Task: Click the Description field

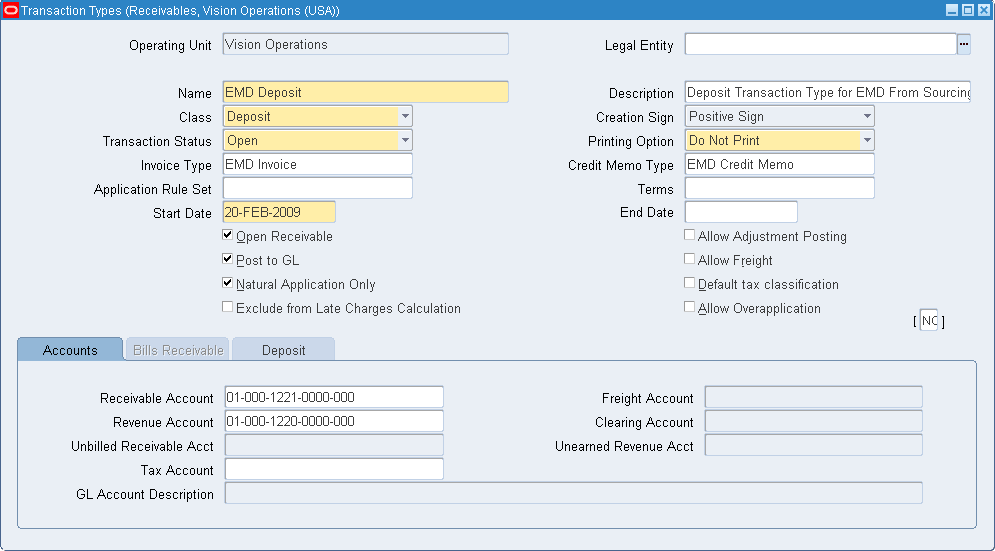Action: pyautogui.click(x=827, y=93)
